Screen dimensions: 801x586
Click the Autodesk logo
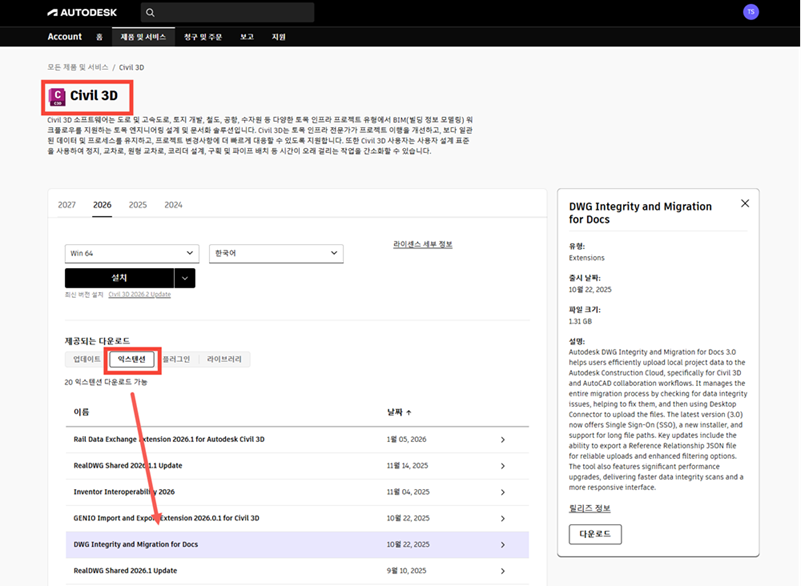point(82,12)
